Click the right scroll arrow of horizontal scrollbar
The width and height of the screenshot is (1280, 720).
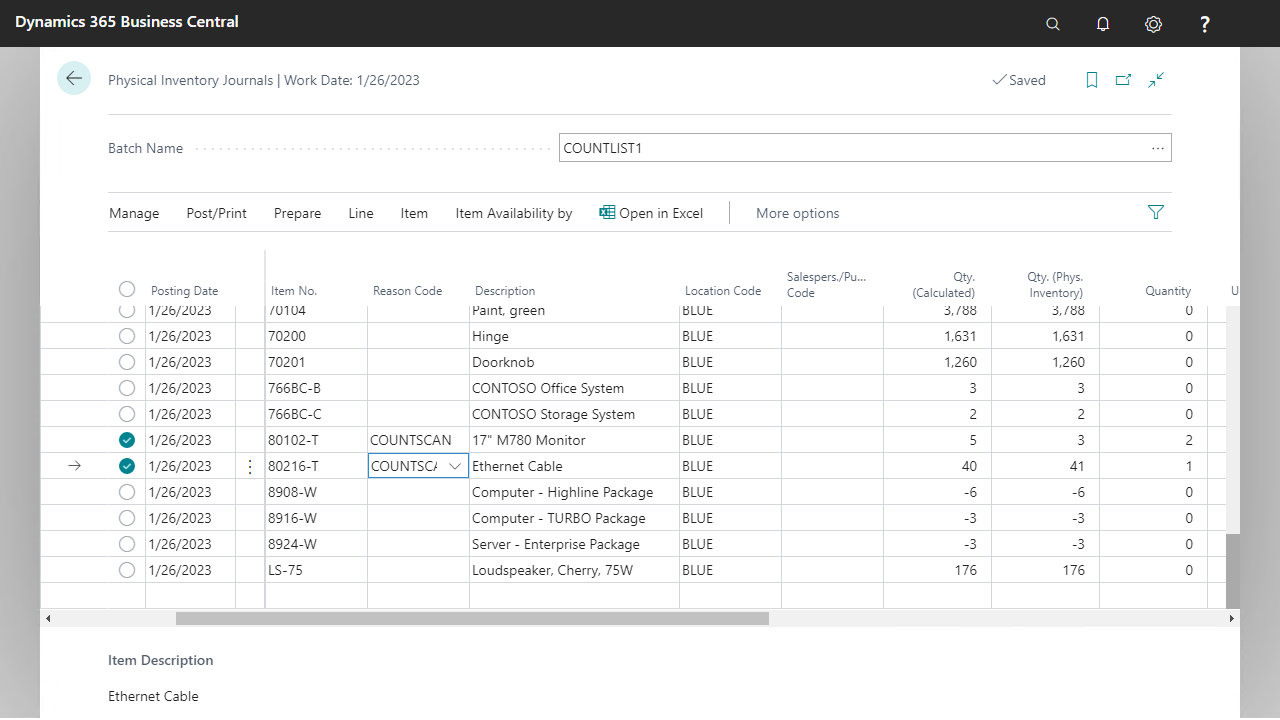1232,619
